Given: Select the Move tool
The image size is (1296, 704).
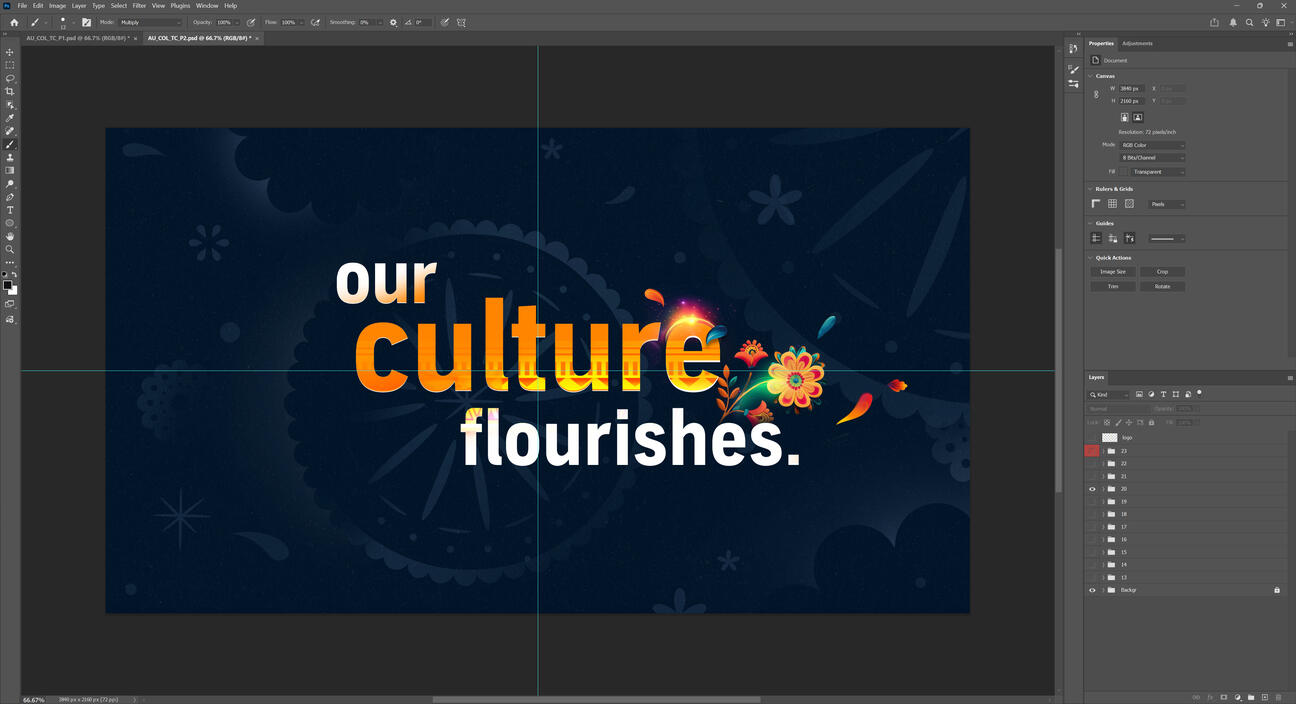Looking at the screenshot, I should click(x=10, y=52).
